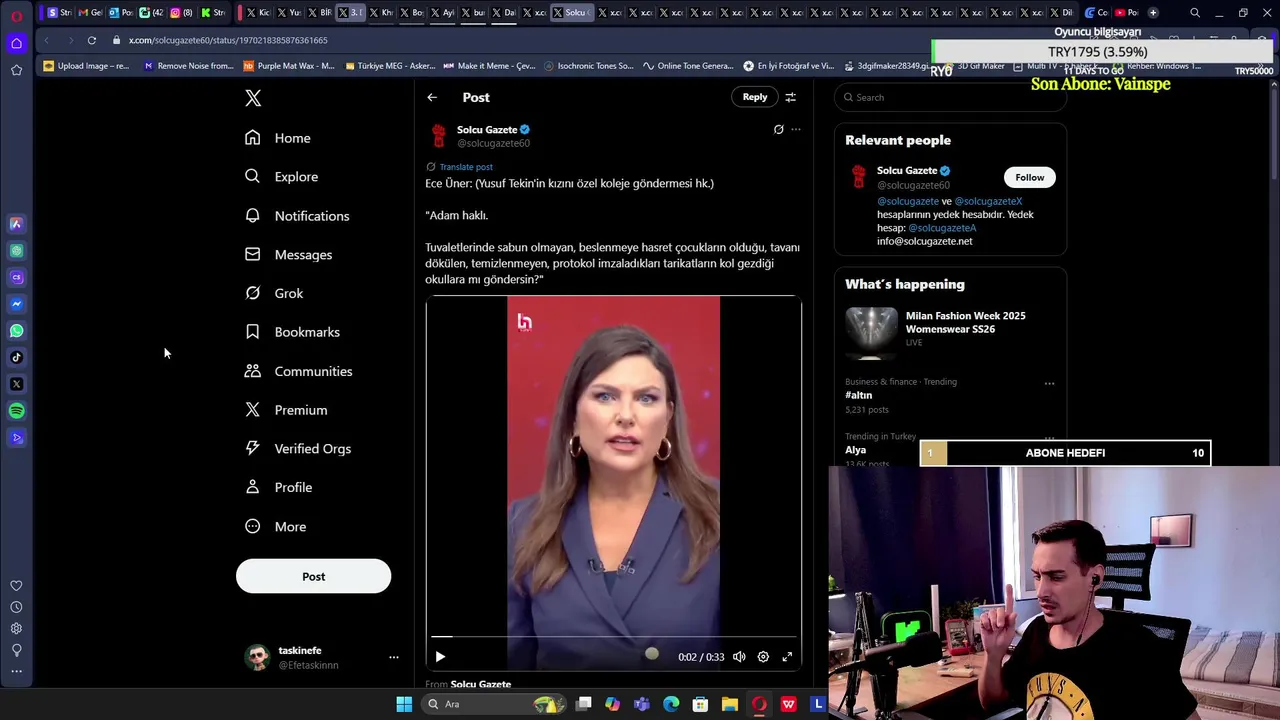Mute the video sound
Viewport: 1280px width, 720px height.
click(739, 657)
